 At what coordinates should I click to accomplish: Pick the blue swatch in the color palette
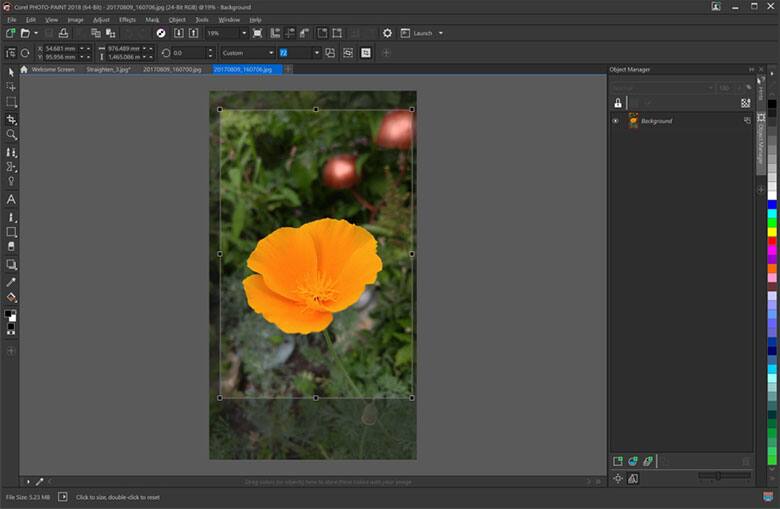coord(771,205)
